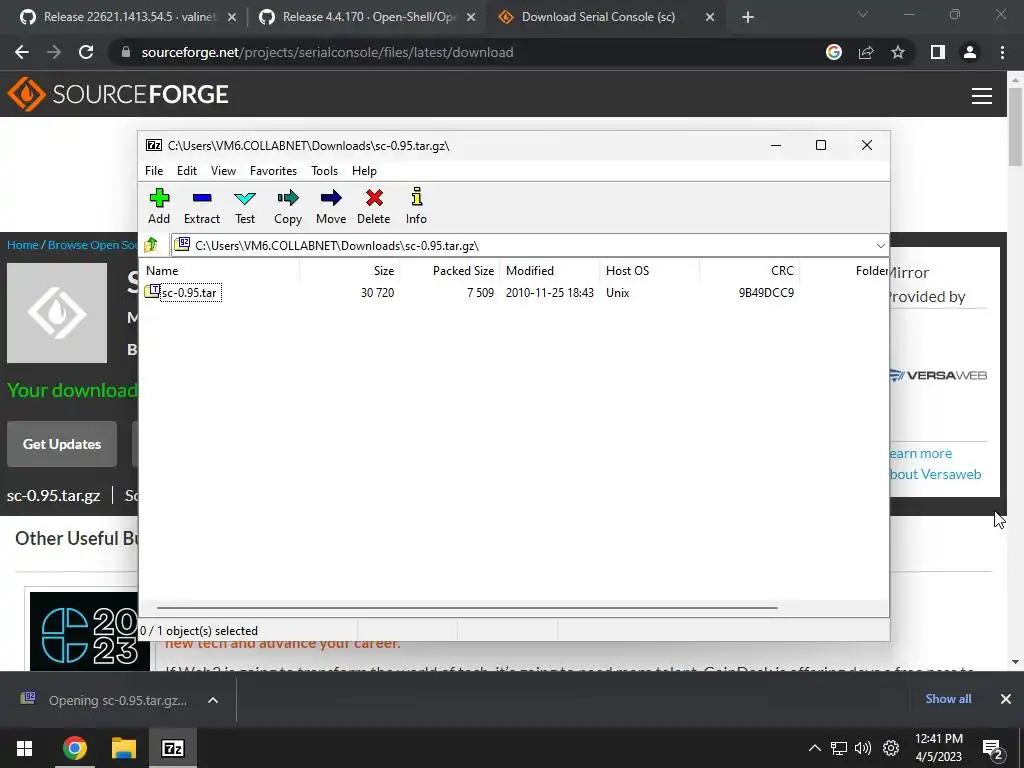
Task: Open the Windows Start menu
Action: [25, 748]
